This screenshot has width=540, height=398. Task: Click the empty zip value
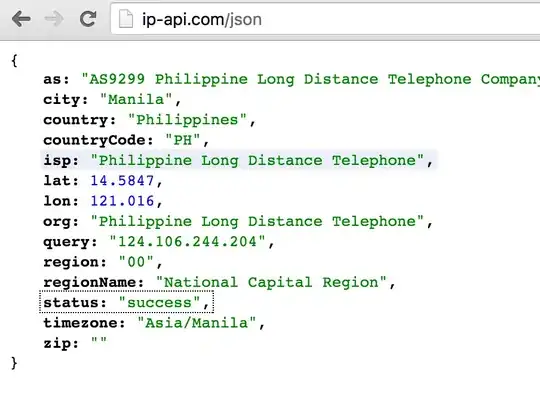coord(99,342)
